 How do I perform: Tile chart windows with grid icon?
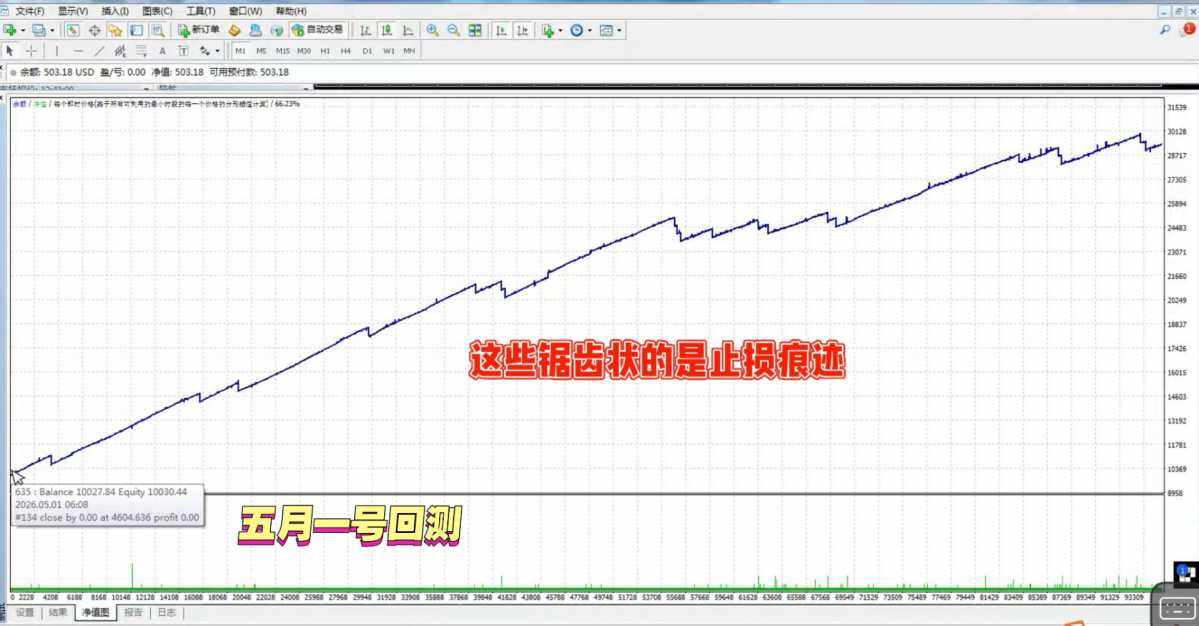[475, 31]
